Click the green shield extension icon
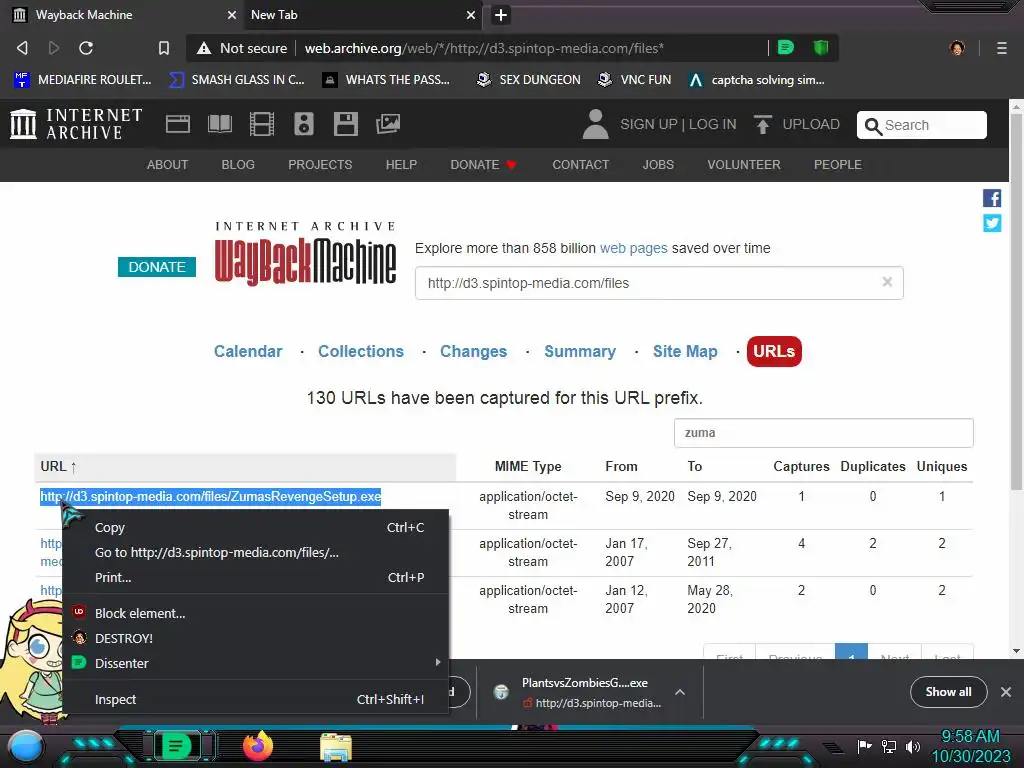The height and width of the screenshot is (768, 1024). click(x=820, y=47)
